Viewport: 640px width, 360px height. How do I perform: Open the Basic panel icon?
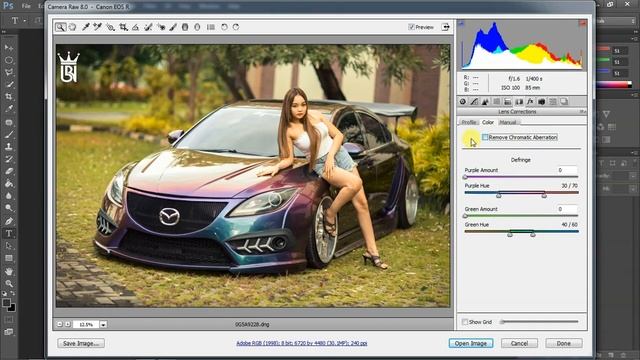[462, 102]
